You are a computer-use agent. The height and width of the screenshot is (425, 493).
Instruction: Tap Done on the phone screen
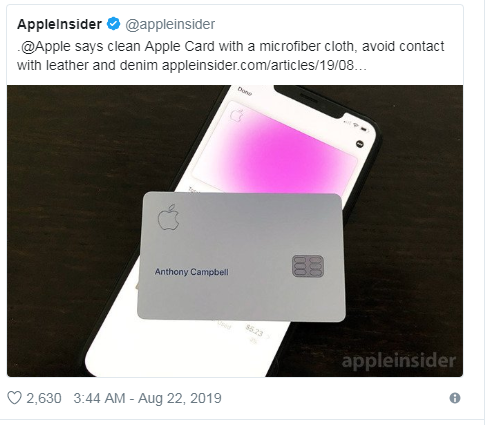coord(245,91)
